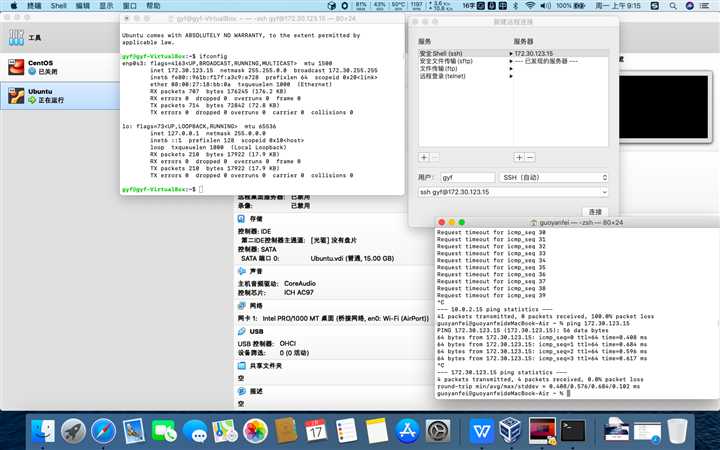
Task: Click the 网络 network section icon
Action: tap(242, 306)
